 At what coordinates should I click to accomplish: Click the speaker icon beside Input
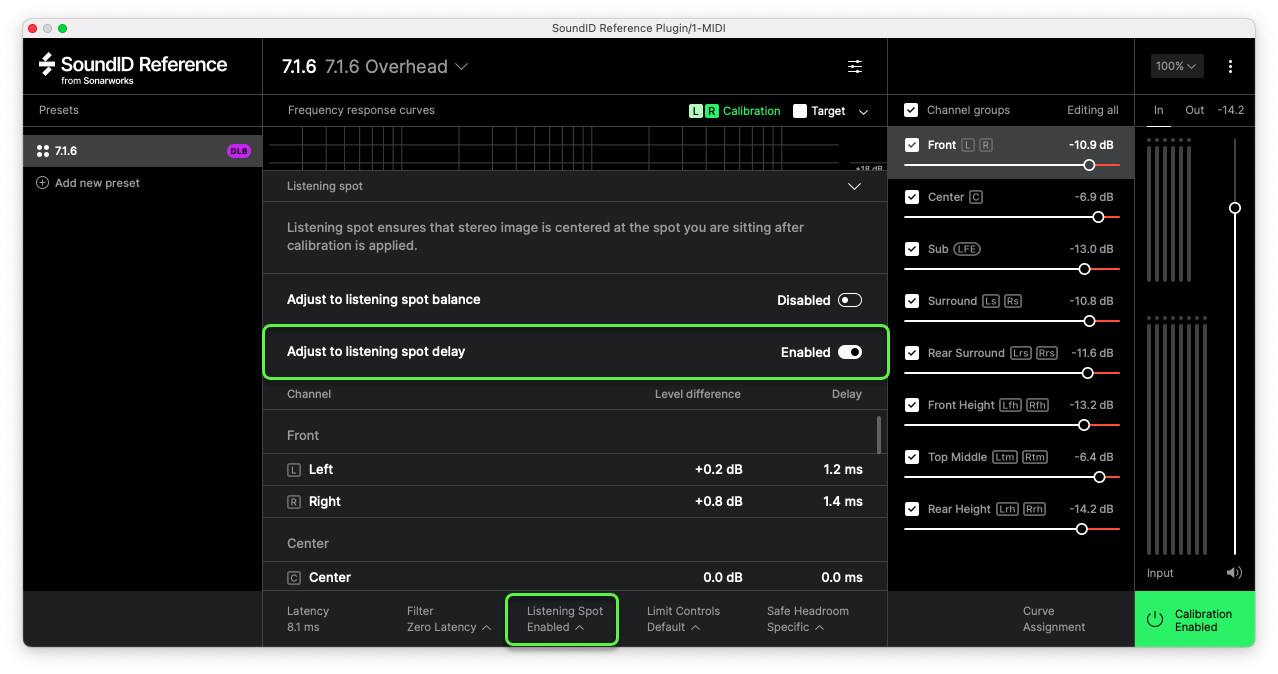click(x=1234, y=573)
